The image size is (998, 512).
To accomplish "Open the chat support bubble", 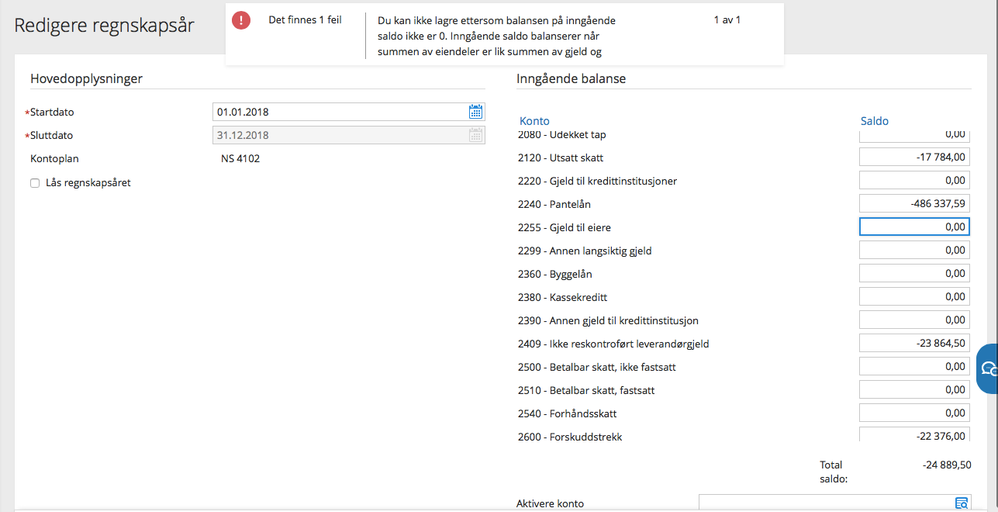I will click(988, 369).
